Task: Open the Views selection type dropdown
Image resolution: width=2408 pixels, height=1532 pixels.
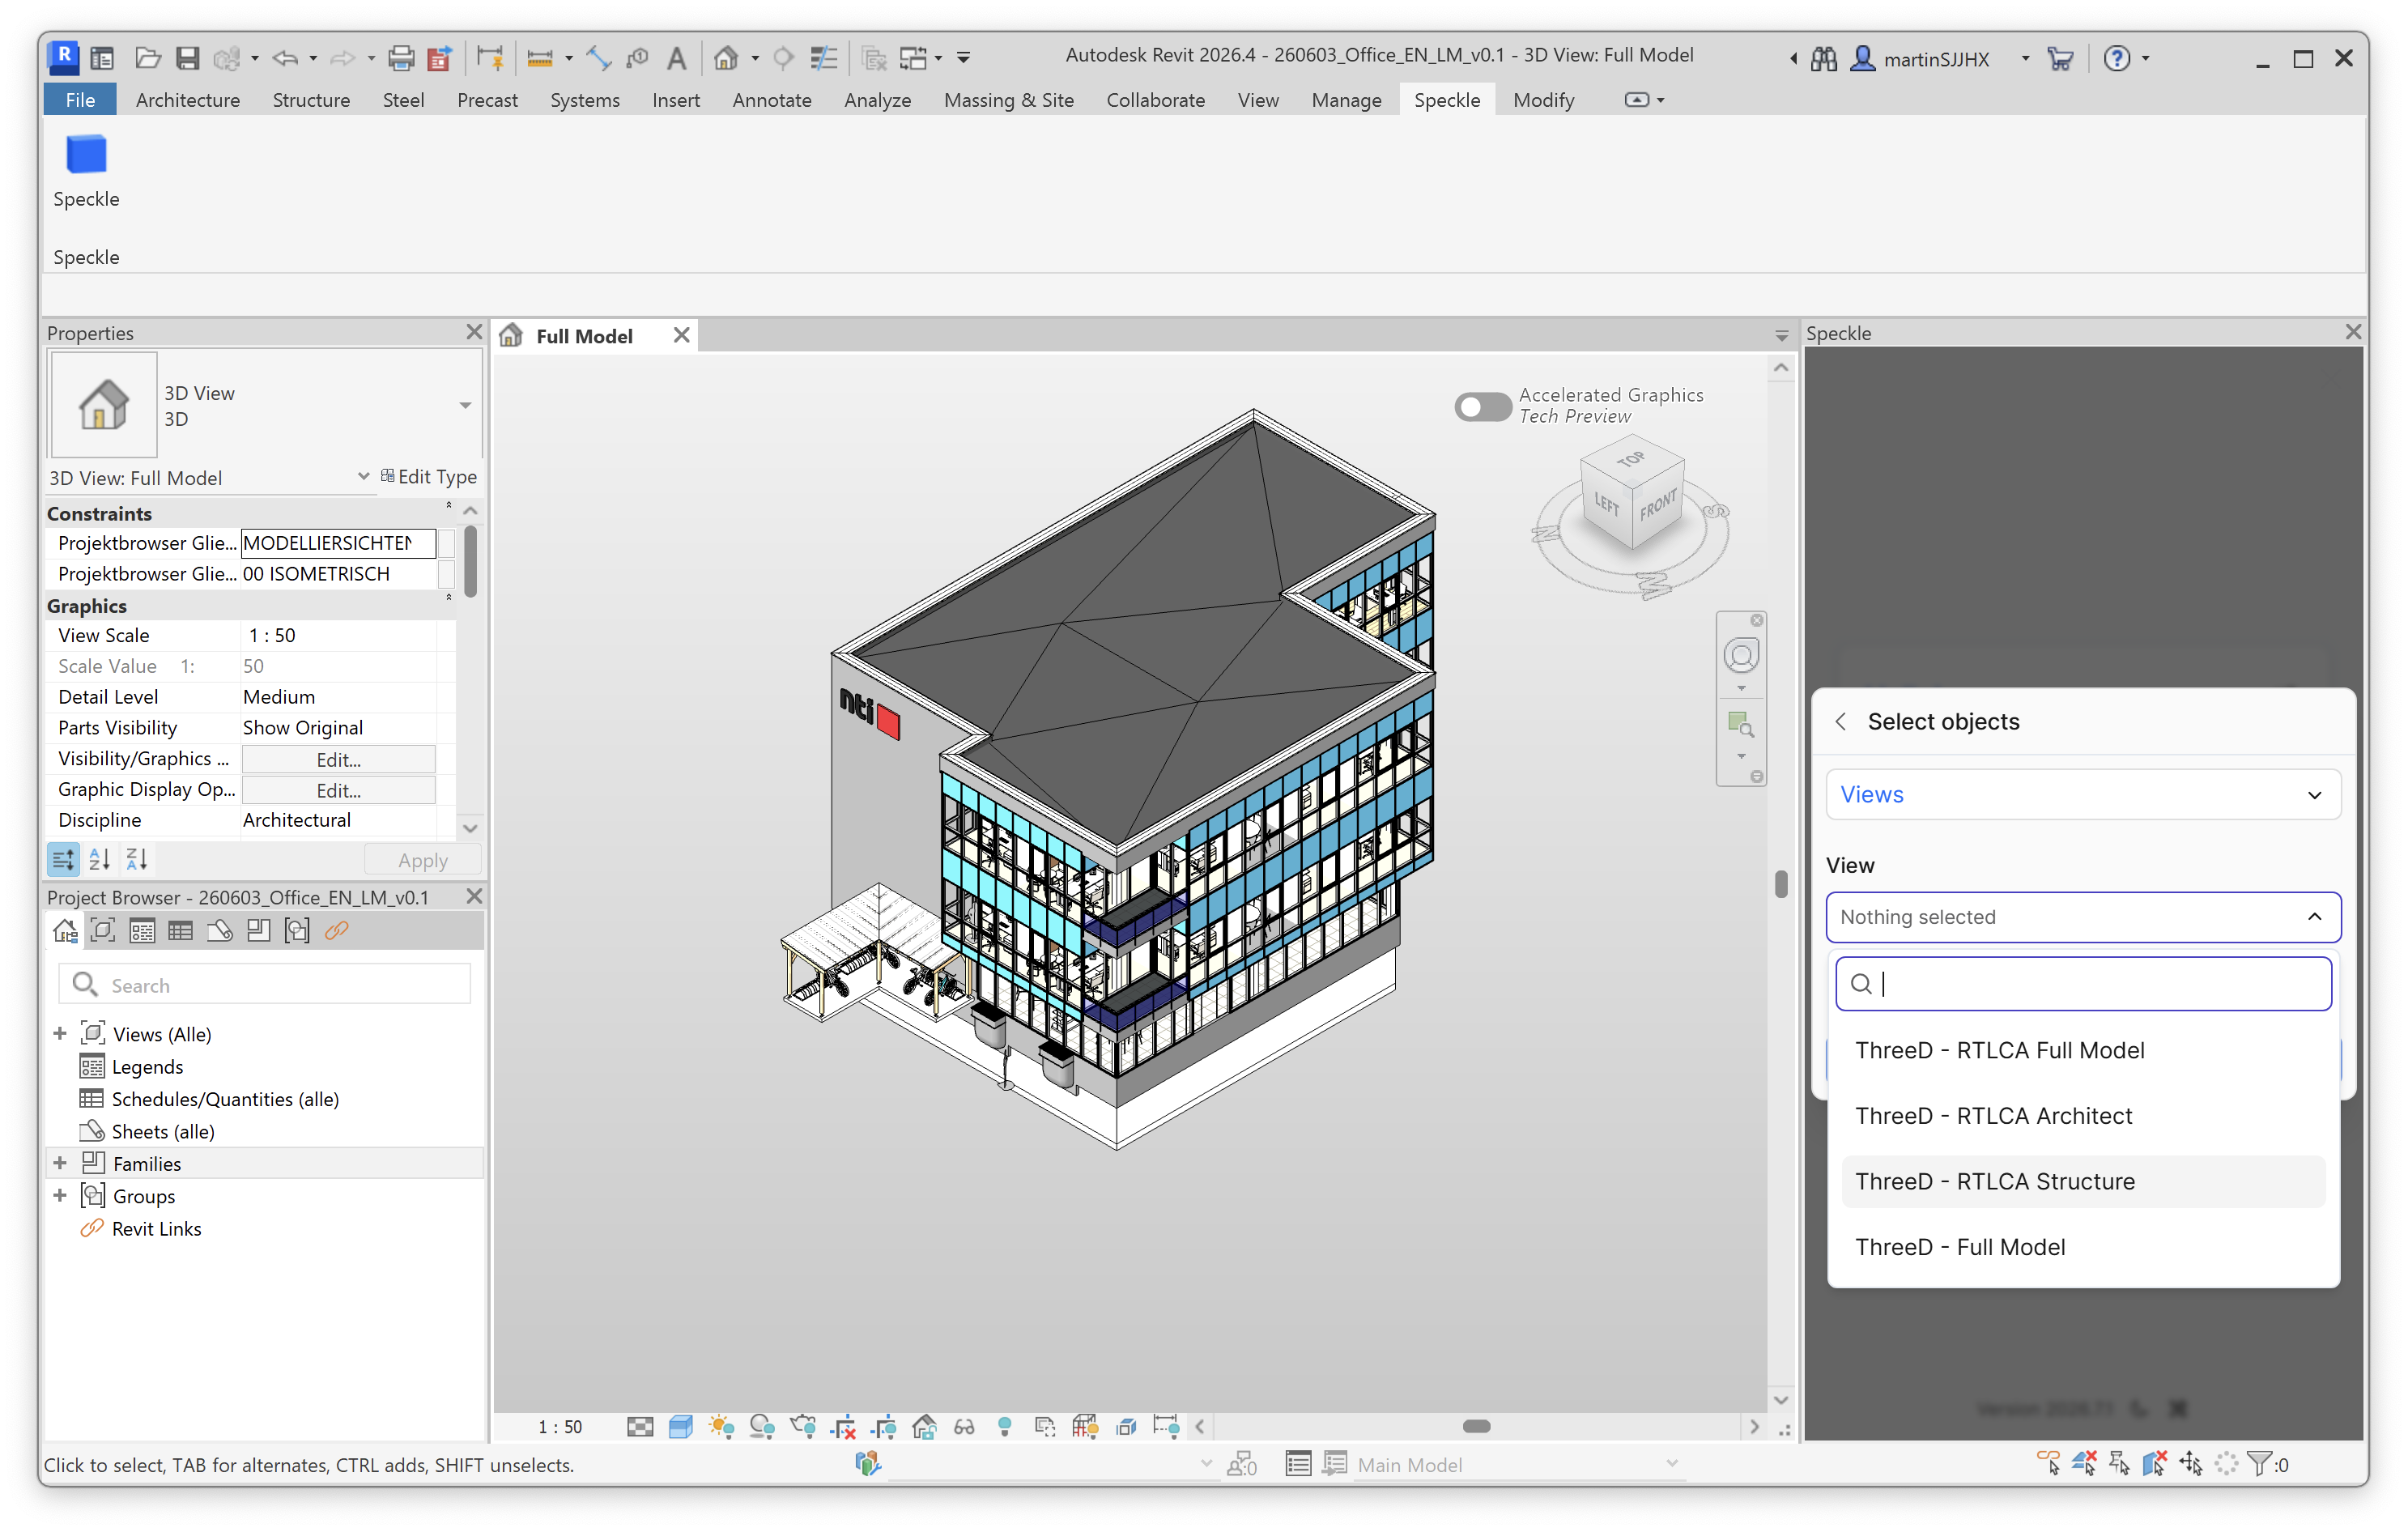Action: (x=2083, y=794)
